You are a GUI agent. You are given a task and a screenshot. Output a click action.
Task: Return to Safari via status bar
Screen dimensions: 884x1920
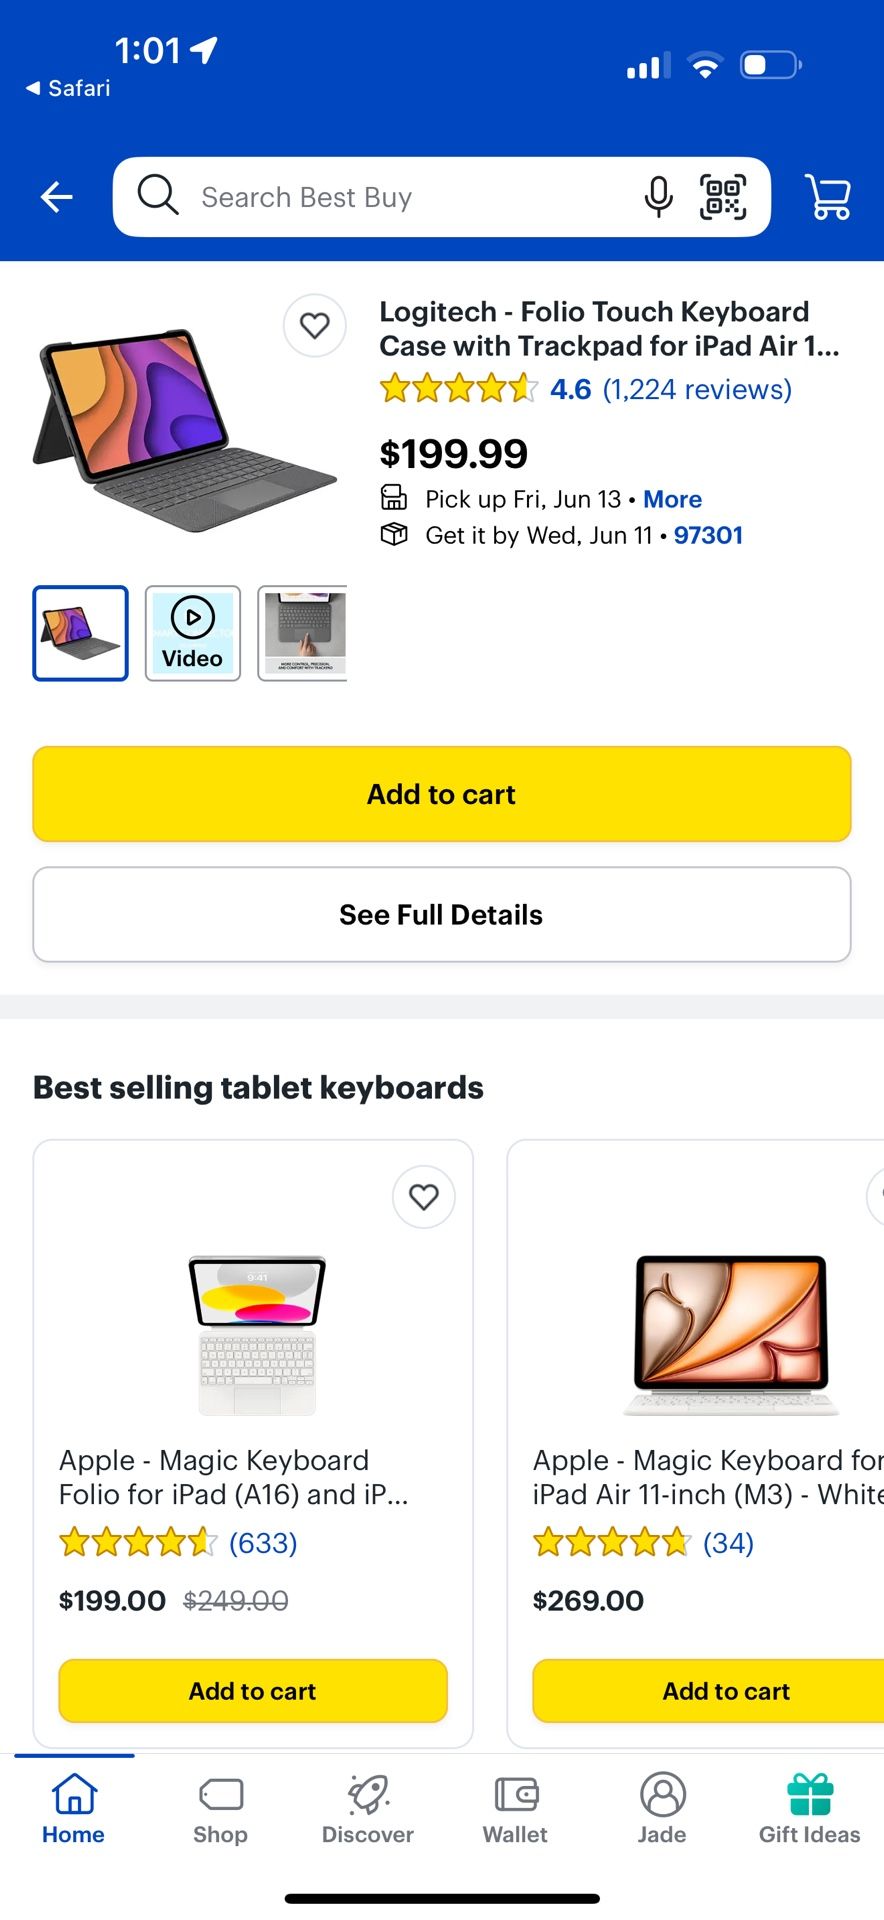tap(68, 88)
